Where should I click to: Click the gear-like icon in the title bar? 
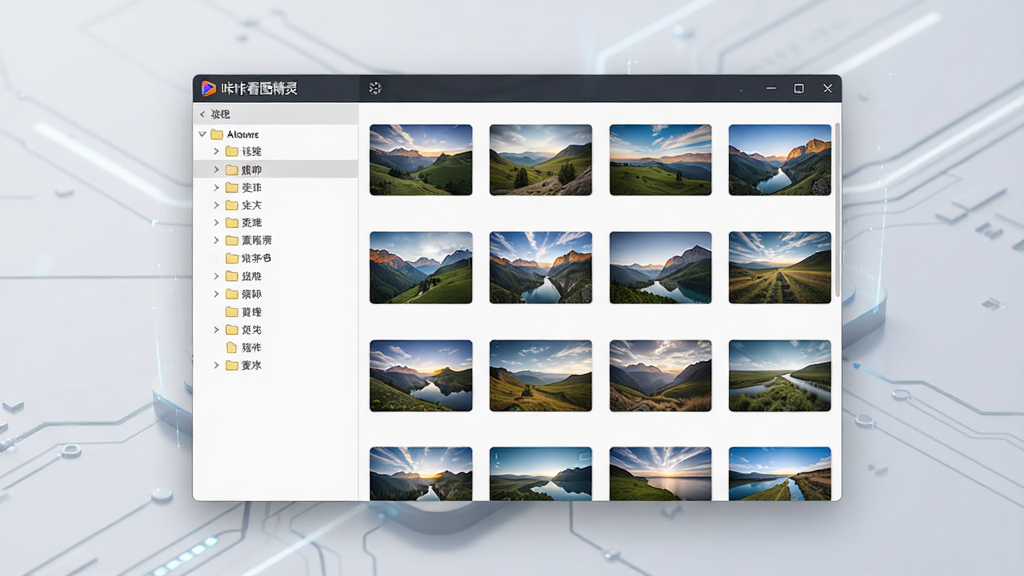click(x=375, y=88)
